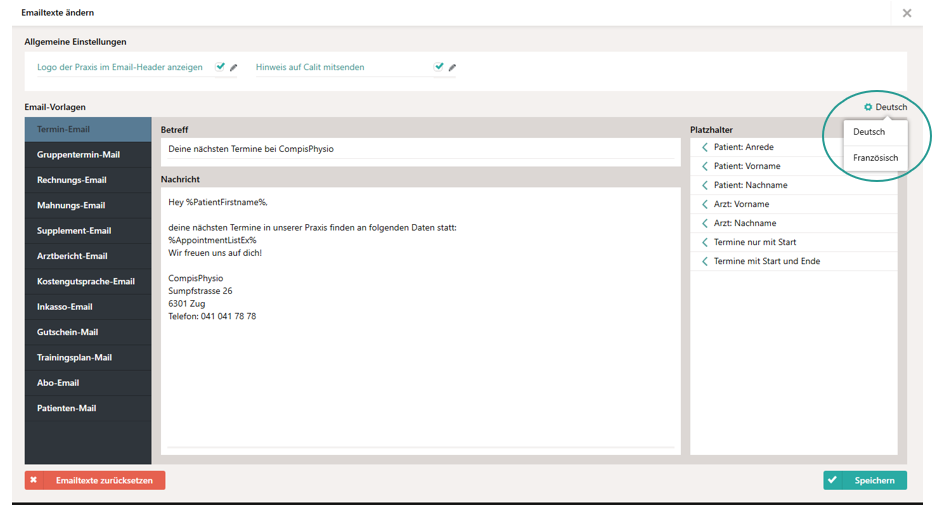Insert placeholder arrow for Patient: Anrede
Image resolution: width=940 pixels, height=516 pixels.
point(705,147)
